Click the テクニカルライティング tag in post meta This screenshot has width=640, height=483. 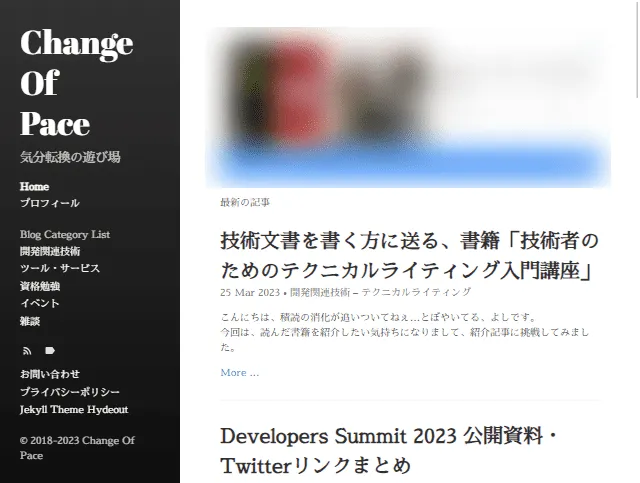coord(416,292)
